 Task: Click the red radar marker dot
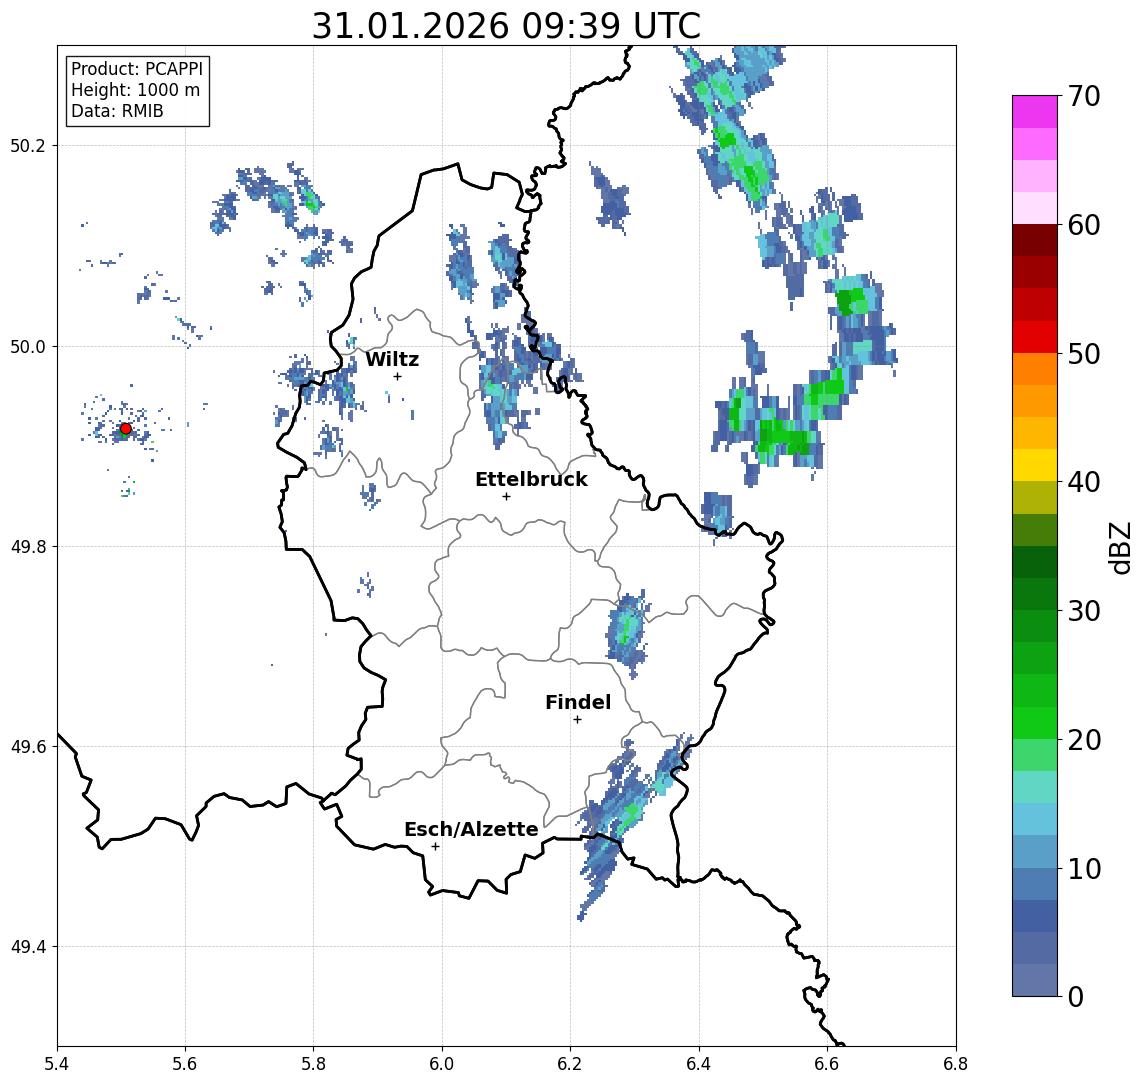tap(126, 429)
